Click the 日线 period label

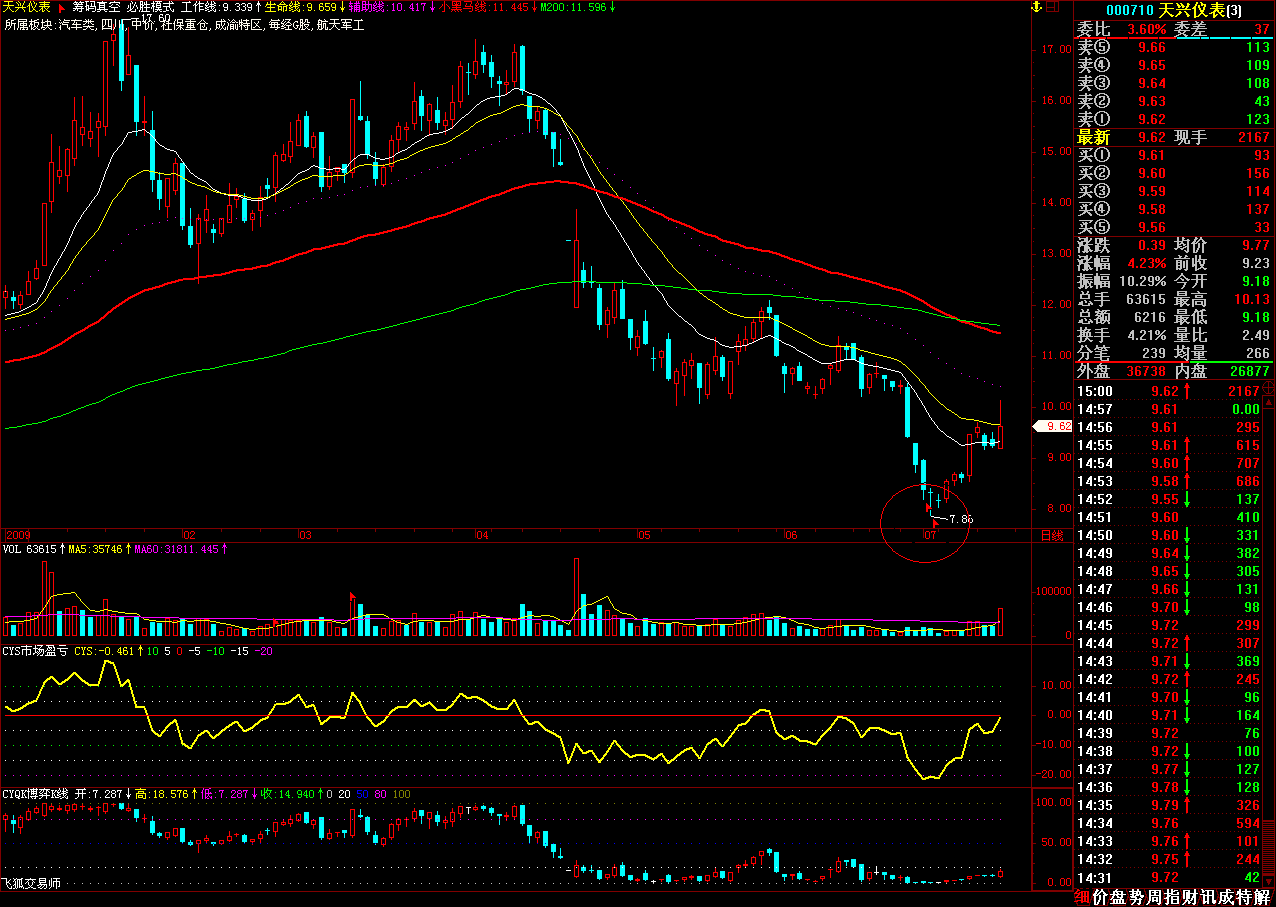[x=1052, y=536]
